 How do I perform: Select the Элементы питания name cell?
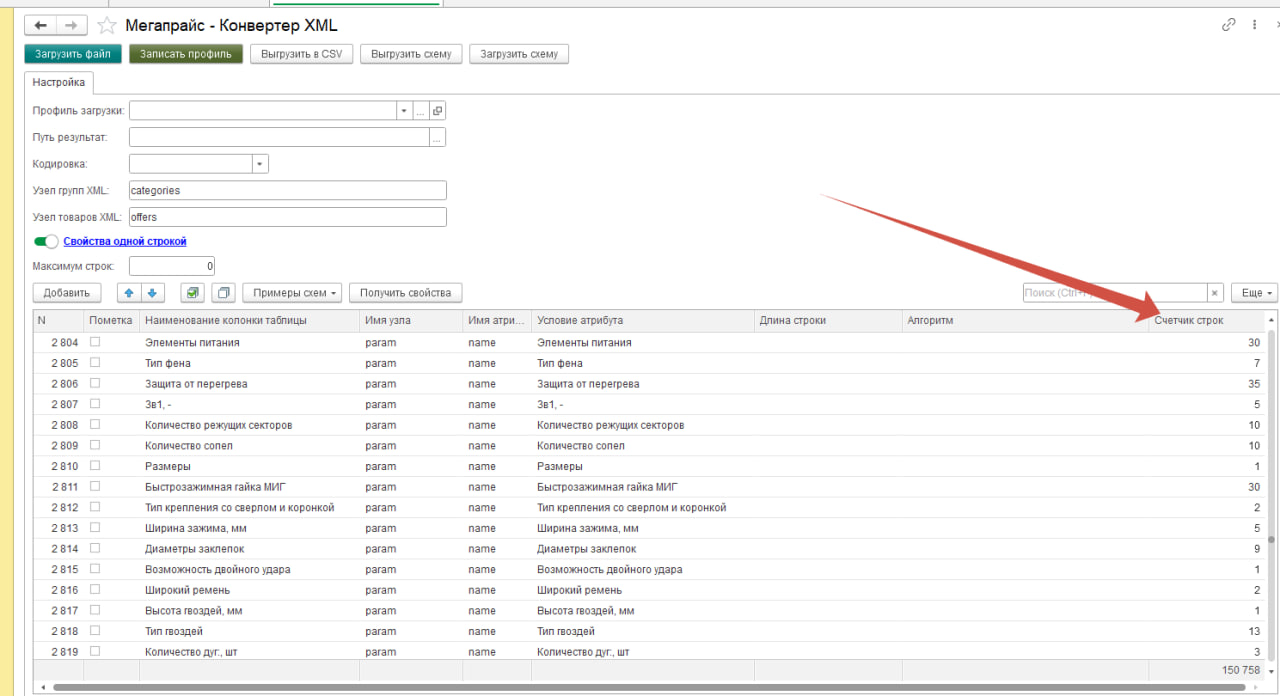(x=249, y=342)
